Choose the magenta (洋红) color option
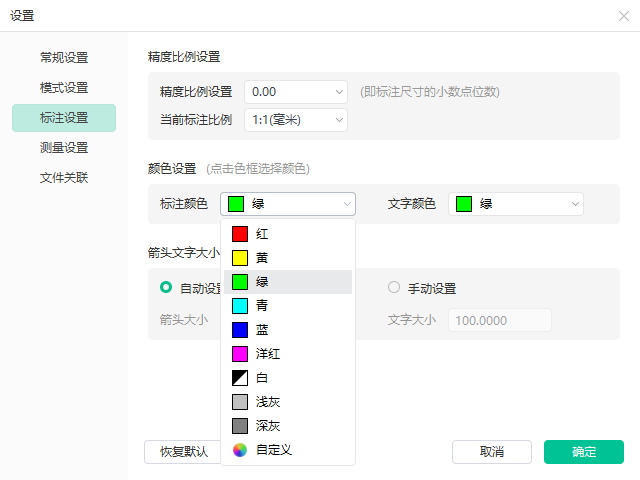The width and height of the screenshot is (640, 480). coord(288,354)
